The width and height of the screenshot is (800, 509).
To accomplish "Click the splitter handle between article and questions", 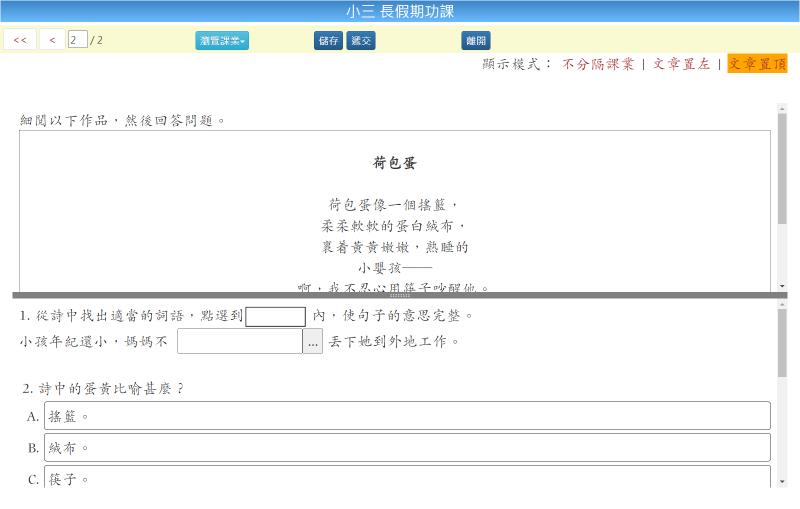I will point(400,296).
